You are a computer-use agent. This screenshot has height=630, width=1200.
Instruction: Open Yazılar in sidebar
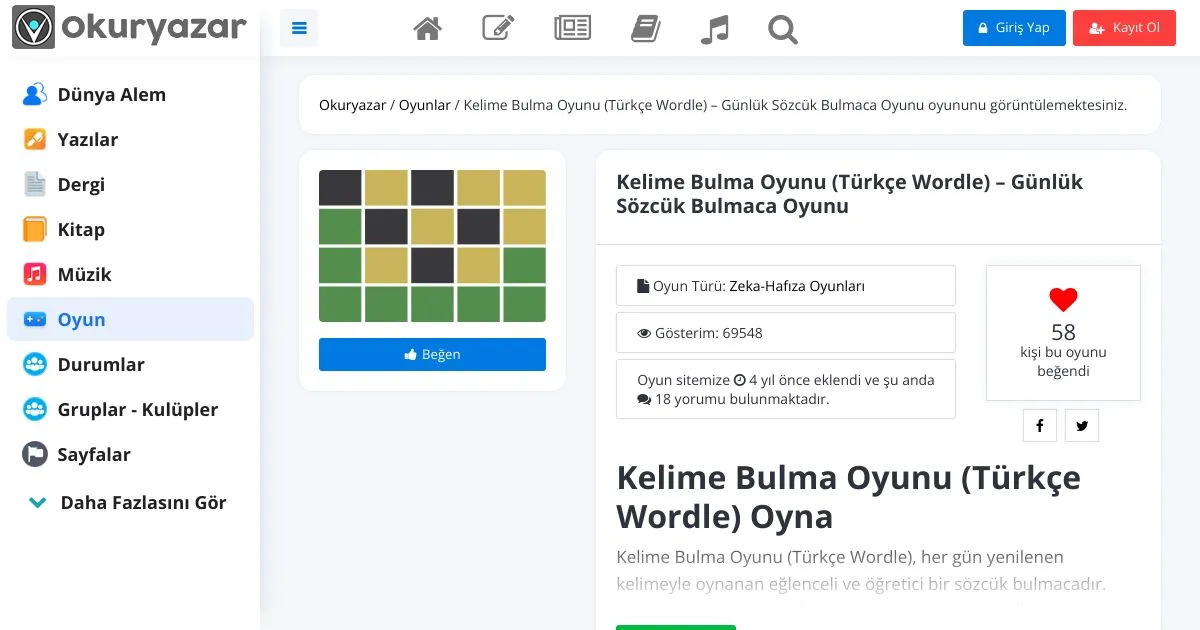tap(130, 140)
